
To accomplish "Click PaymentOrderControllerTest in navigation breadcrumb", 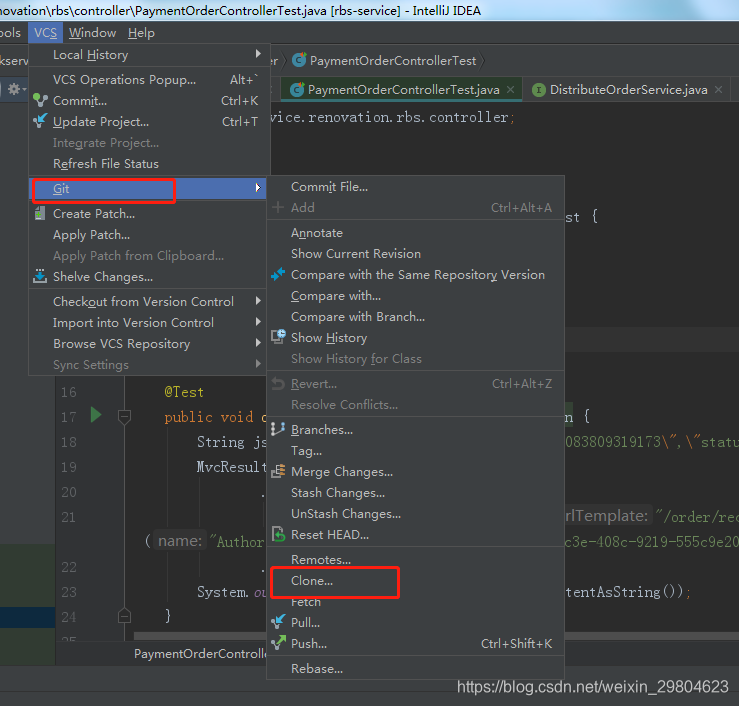I will [393, 61].
